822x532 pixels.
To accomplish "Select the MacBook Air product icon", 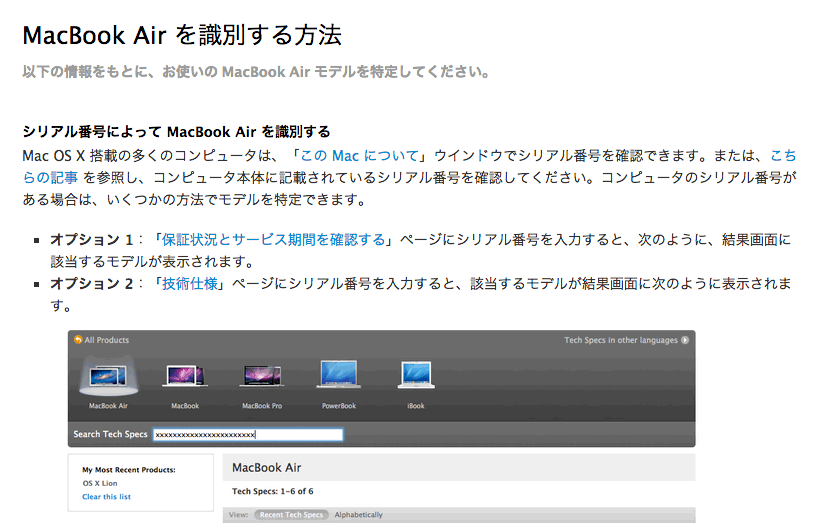I will 109,376.
